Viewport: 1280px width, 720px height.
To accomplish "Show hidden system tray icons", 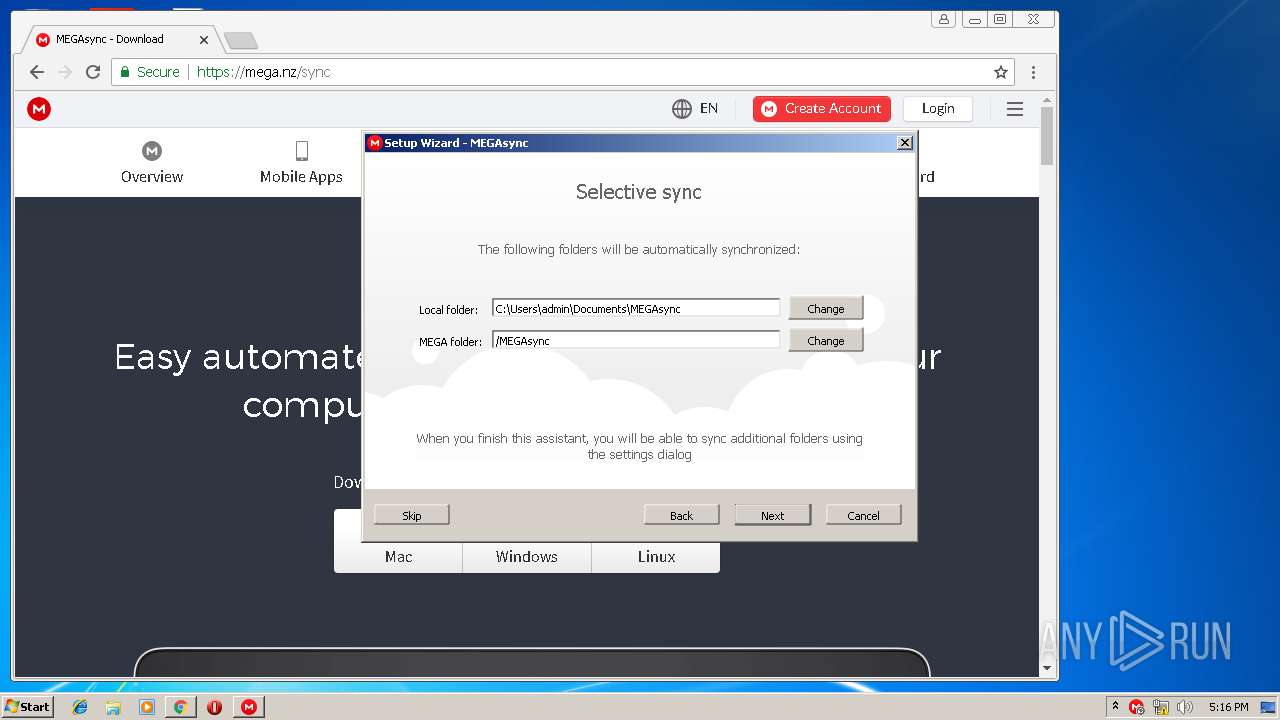I will 1115,707.
